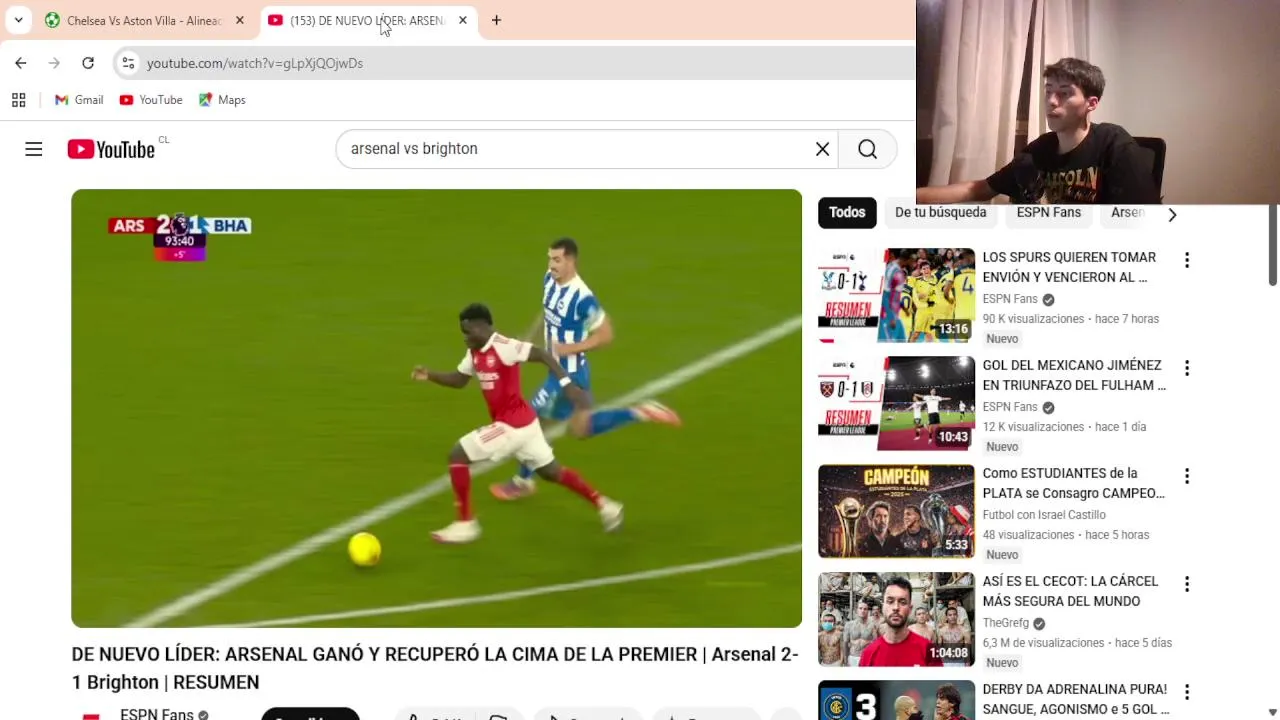Open the Spurs 0-1 resumen thumbnail

896,295
